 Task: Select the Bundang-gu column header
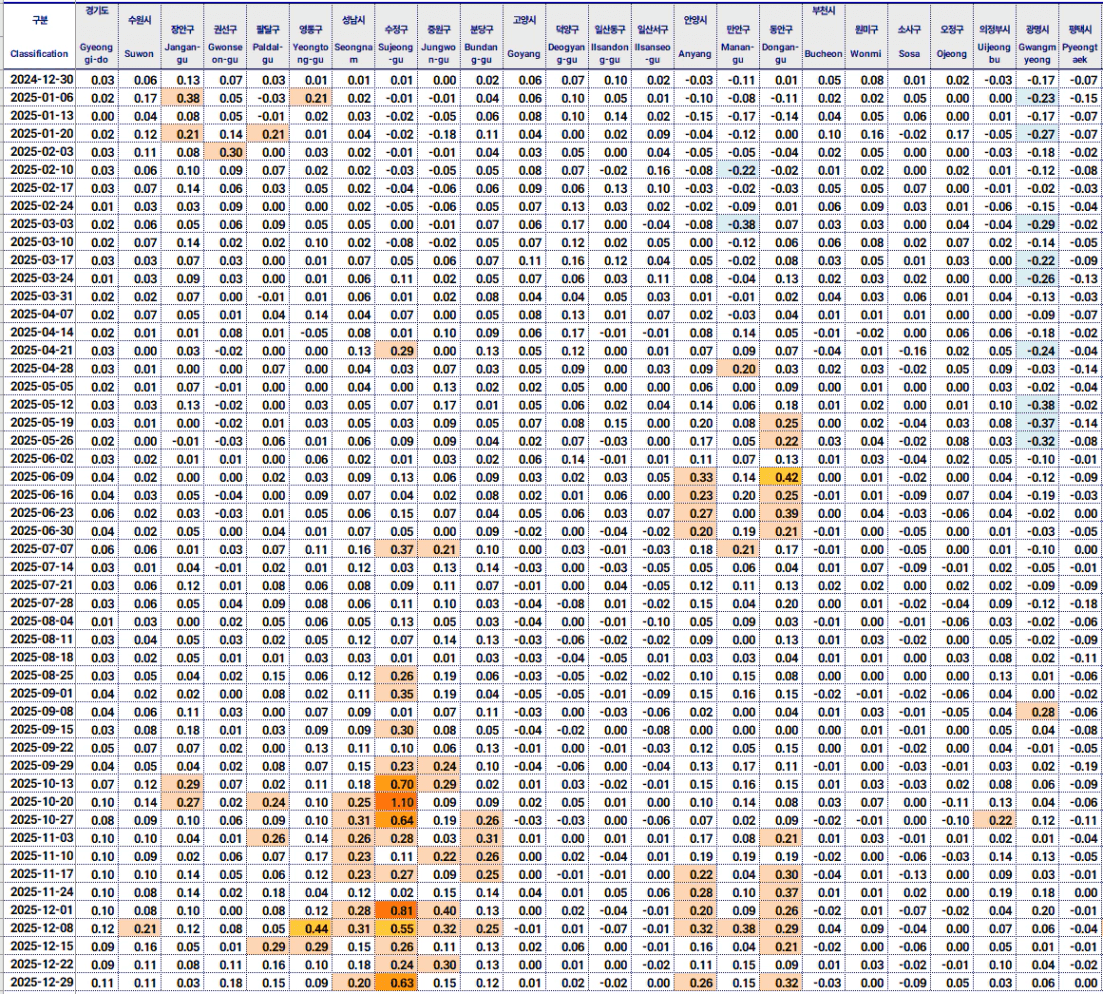click(481, 35)
